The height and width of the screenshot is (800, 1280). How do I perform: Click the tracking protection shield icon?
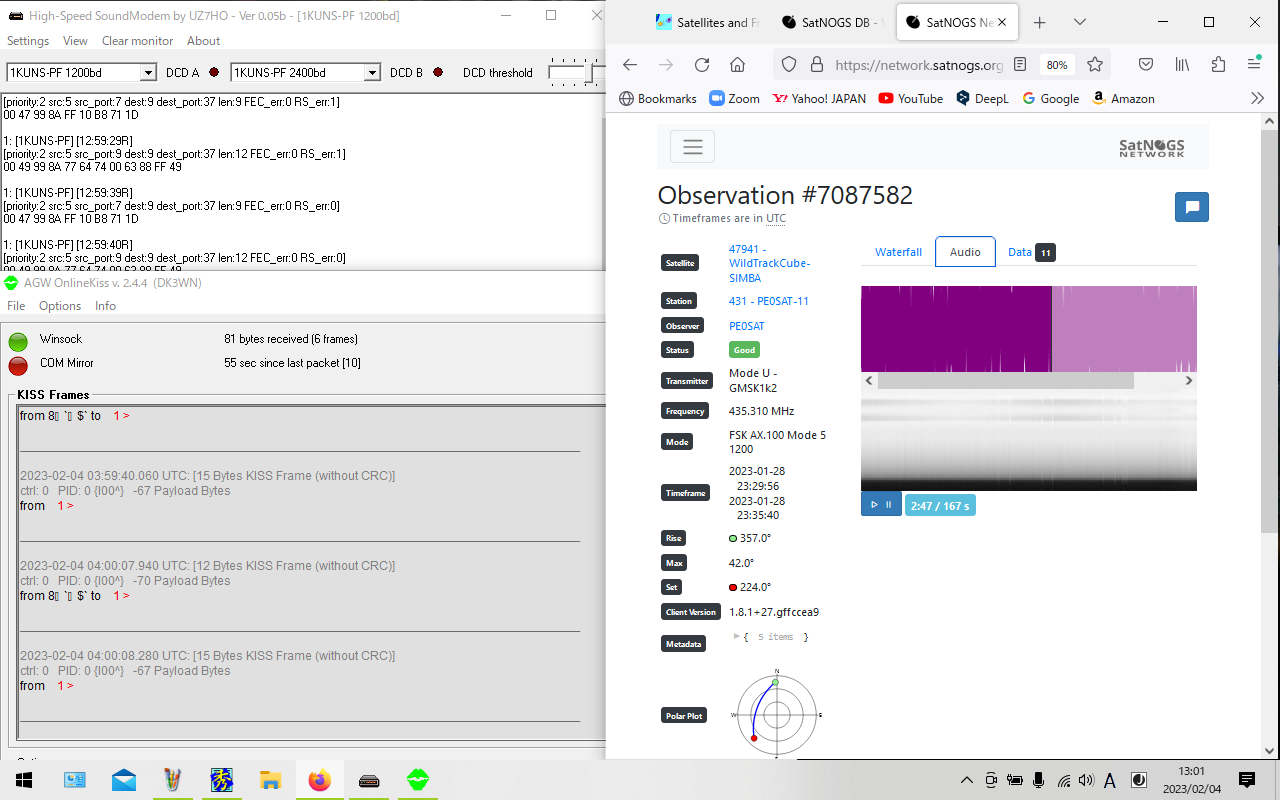point(789,64)
